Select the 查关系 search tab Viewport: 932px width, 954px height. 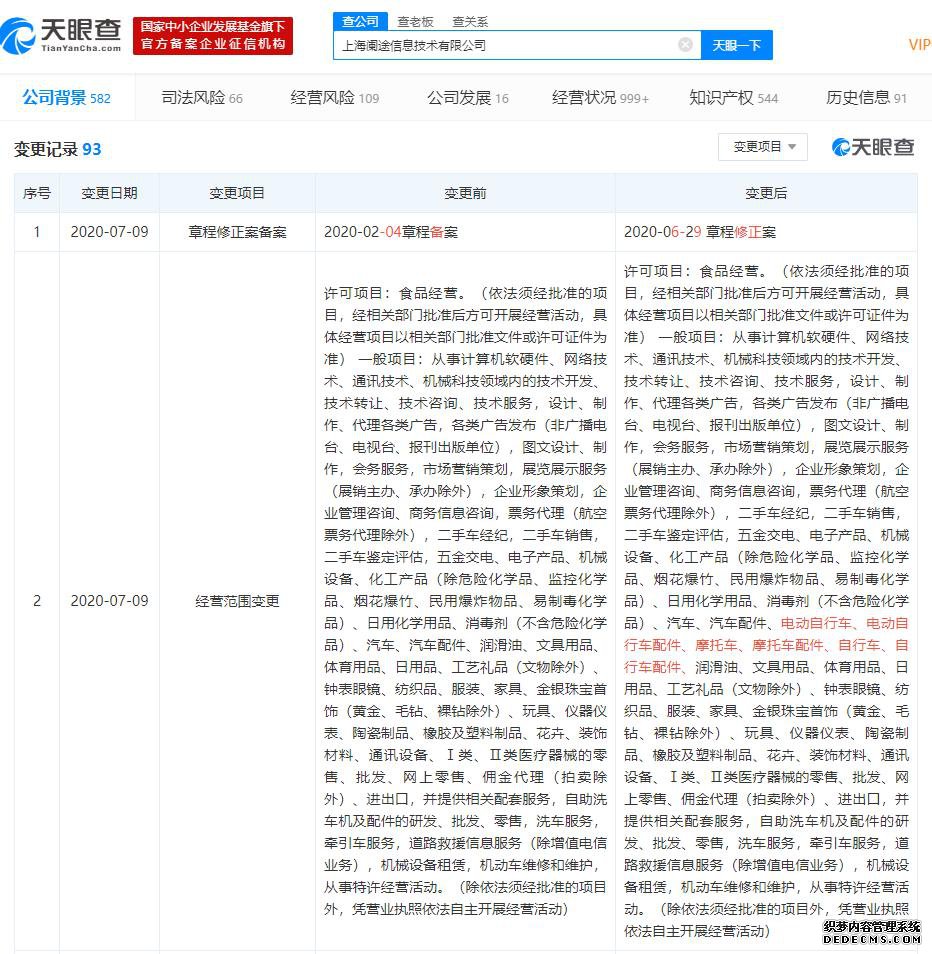point(470,22)
